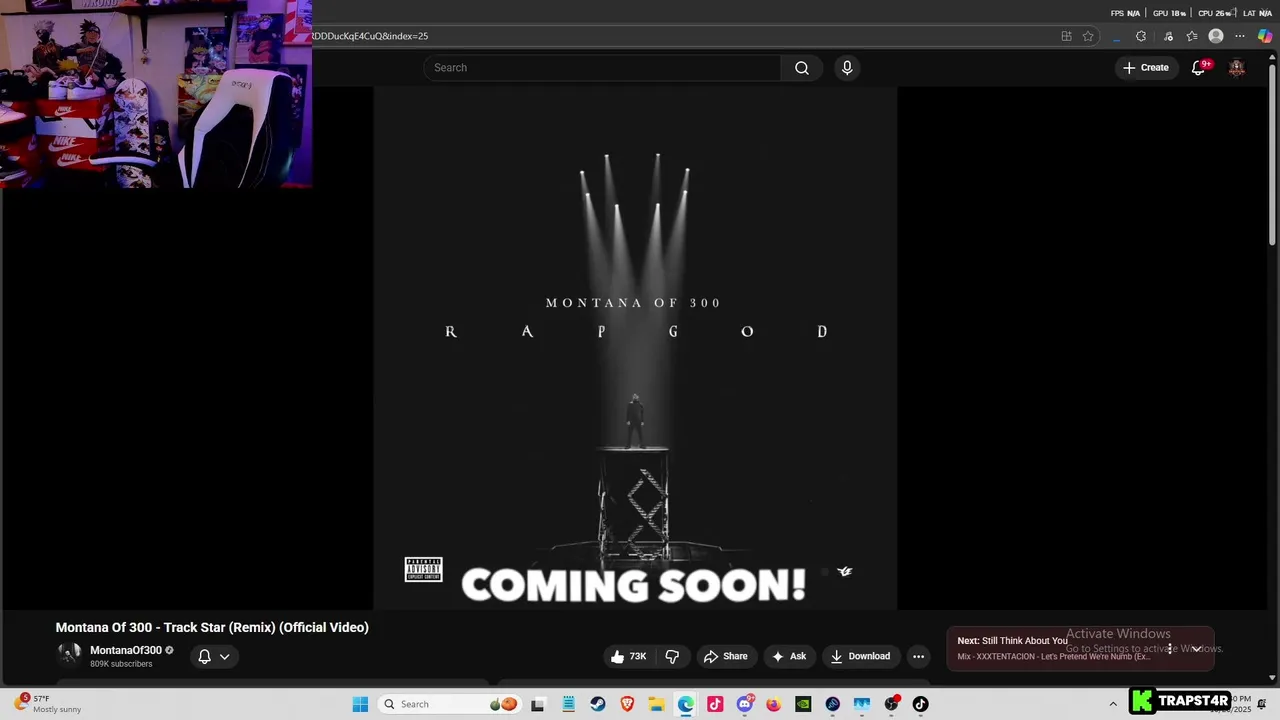Favorite this page with the star icon
The image size is (1280, 720).
pyautogui.click(x=1088, y=36)
